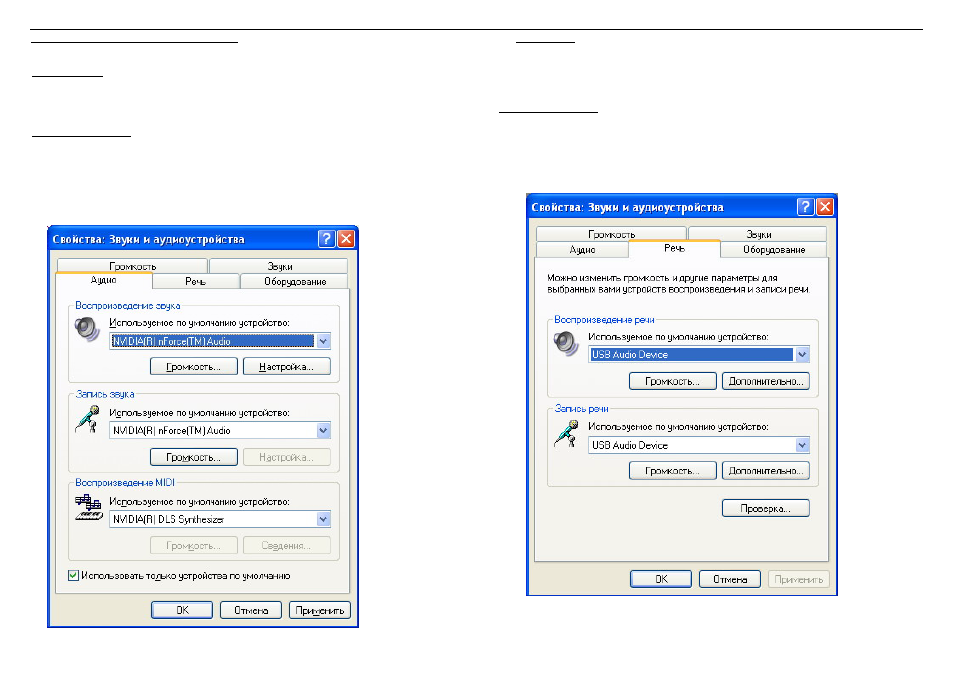954x674 pixels.
Task: Select Аудио tab in left dialog
Action: pyautogui.click(x=103, y=280)
